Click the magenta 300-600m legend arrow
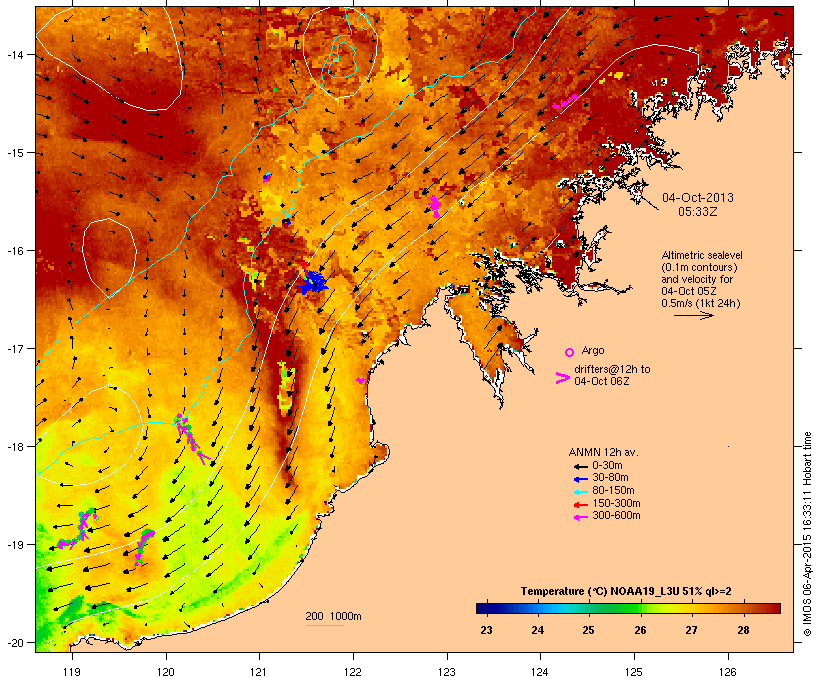Image resolution: width=820 pixels, height=680 pixels. tap(581, 517)
